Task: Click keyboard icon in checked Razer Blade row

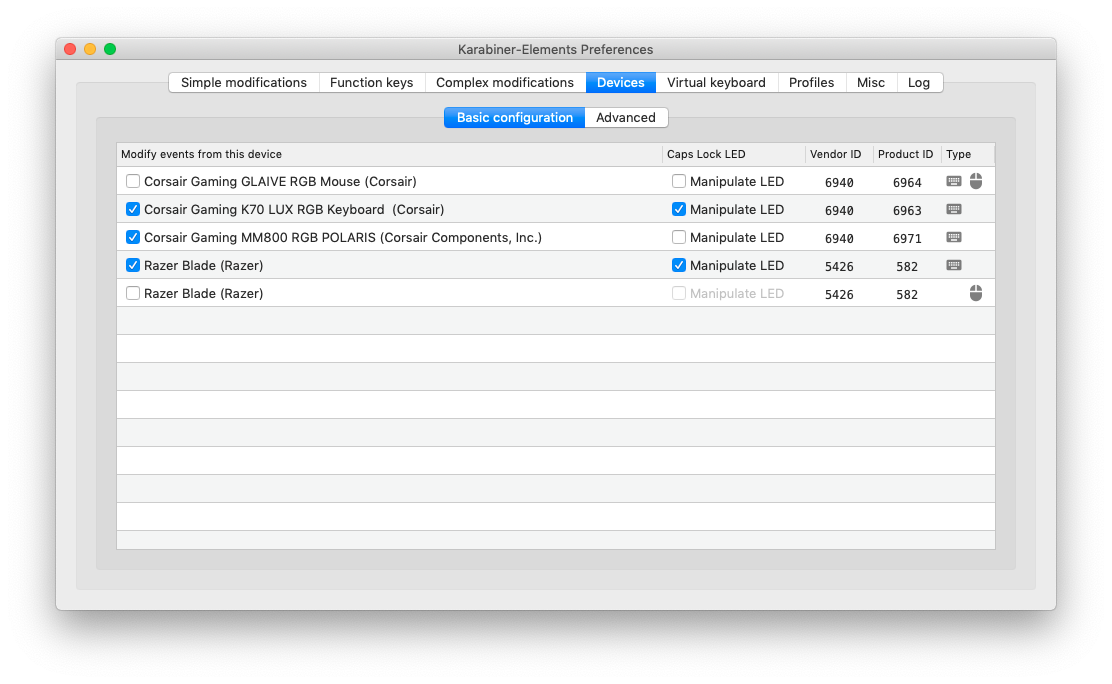Action: [x=954, y=265]
